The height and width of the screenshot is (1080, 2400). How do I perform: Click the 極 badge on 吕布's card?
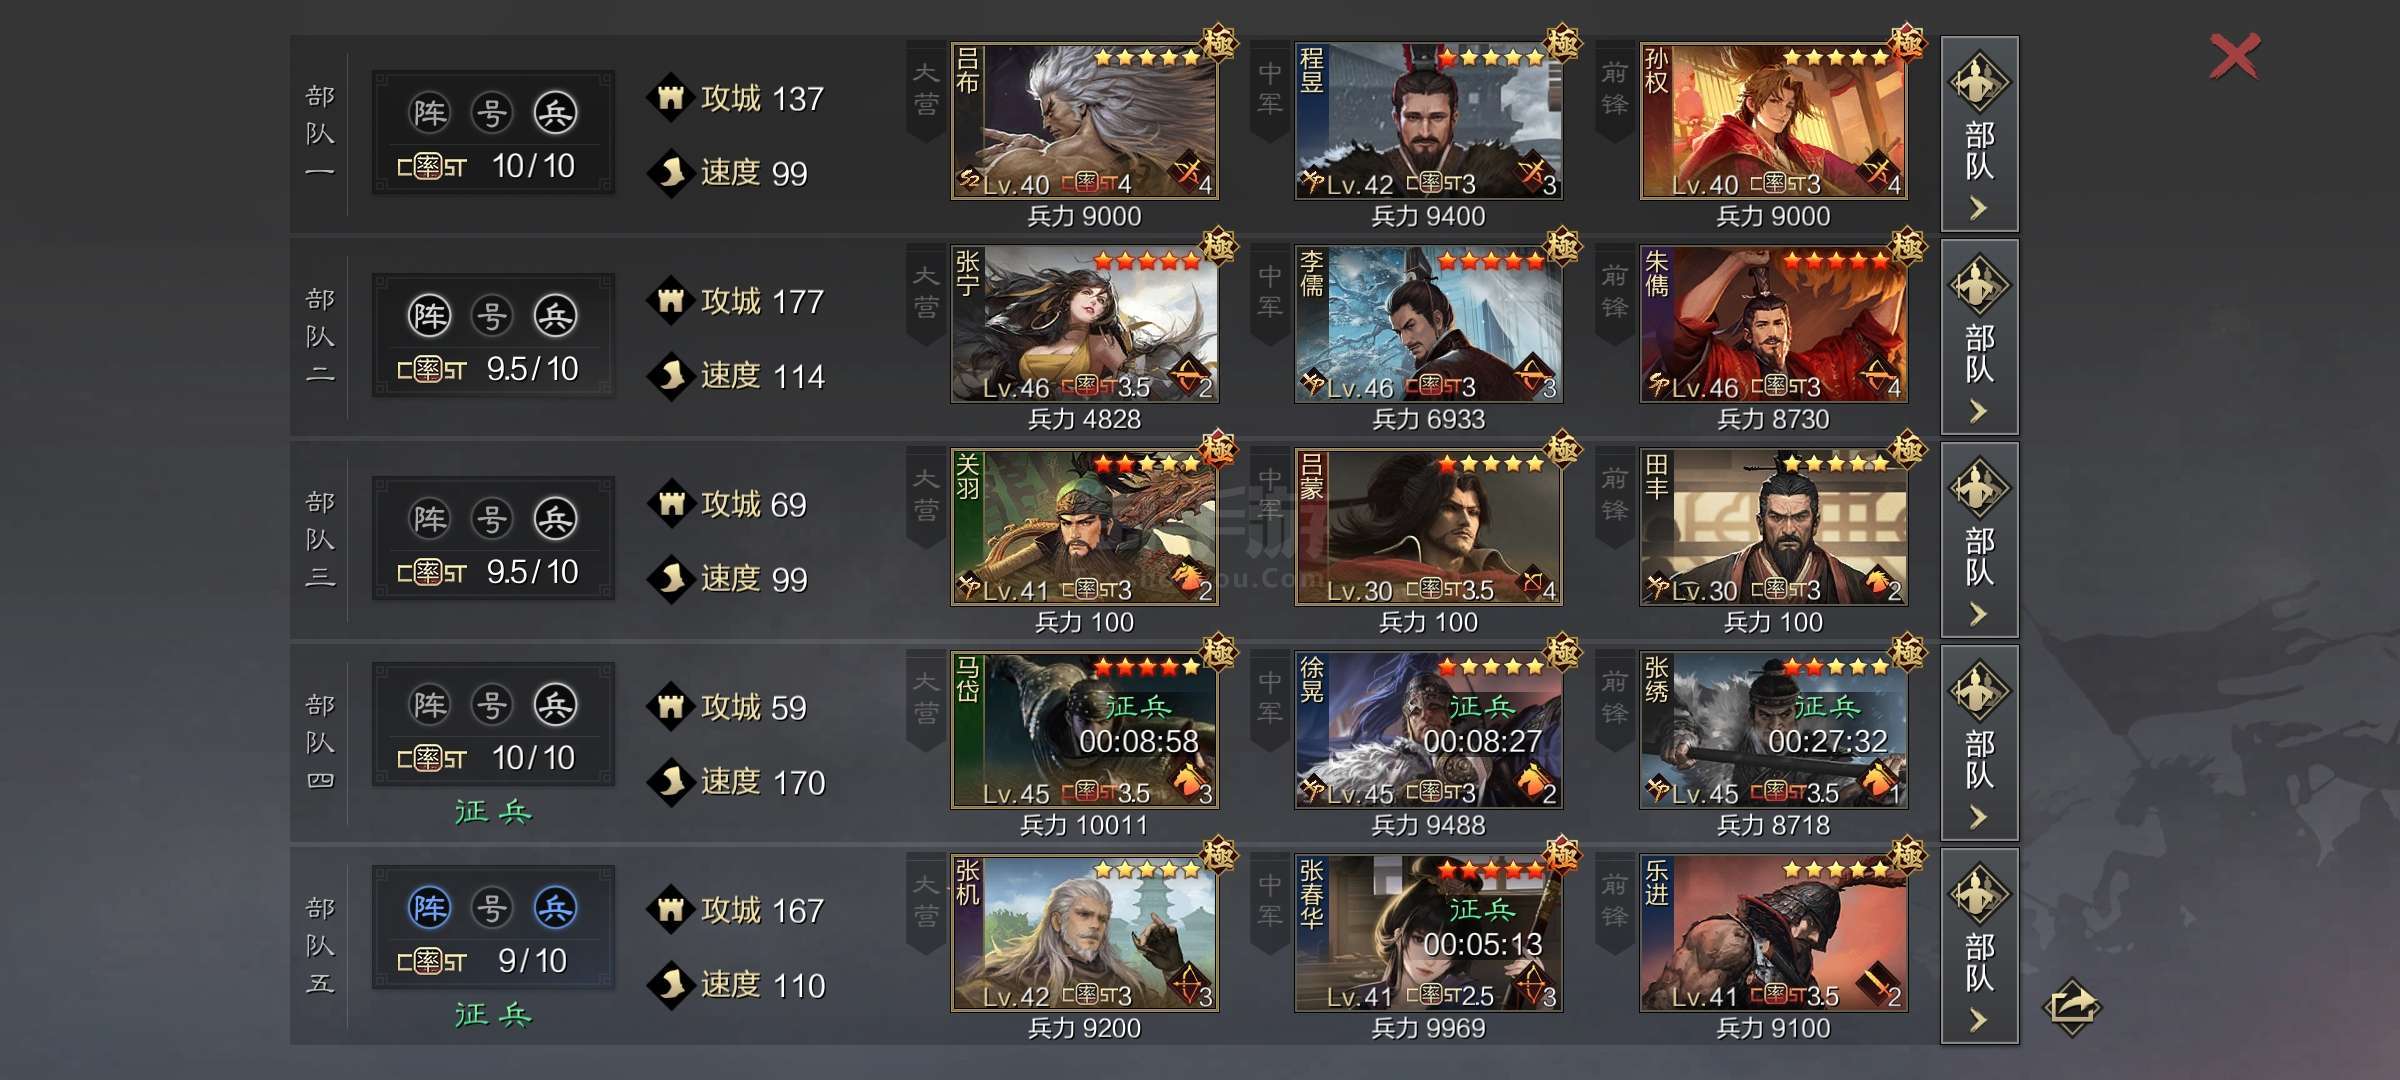click(1218, 43)
